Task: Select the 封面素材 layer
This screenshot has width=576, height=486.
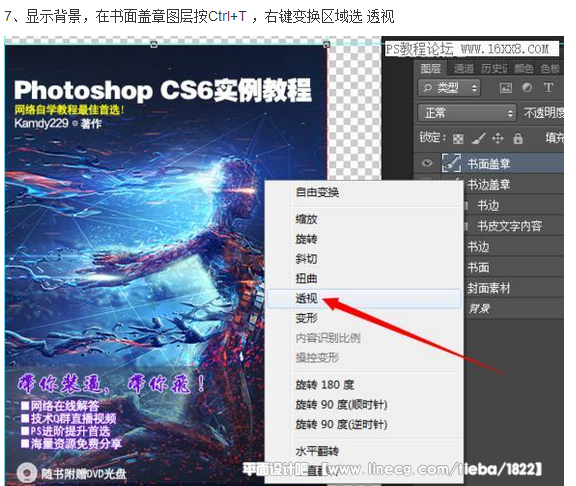Action: (x=489, y=288)
